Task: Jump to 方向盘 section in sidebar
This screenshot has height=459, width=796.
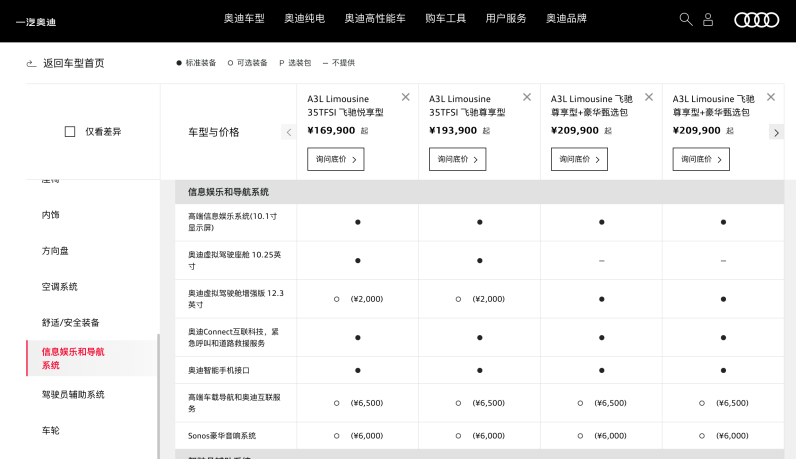Action: coord(55,251)
